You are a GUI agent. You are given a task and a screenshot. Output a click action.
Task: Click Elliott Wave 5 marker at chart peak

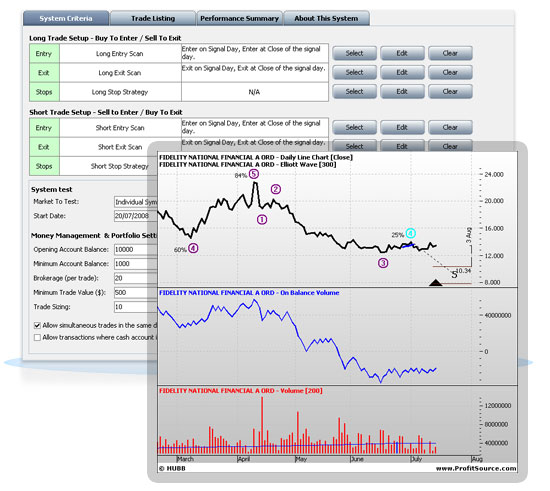(254, 174)
